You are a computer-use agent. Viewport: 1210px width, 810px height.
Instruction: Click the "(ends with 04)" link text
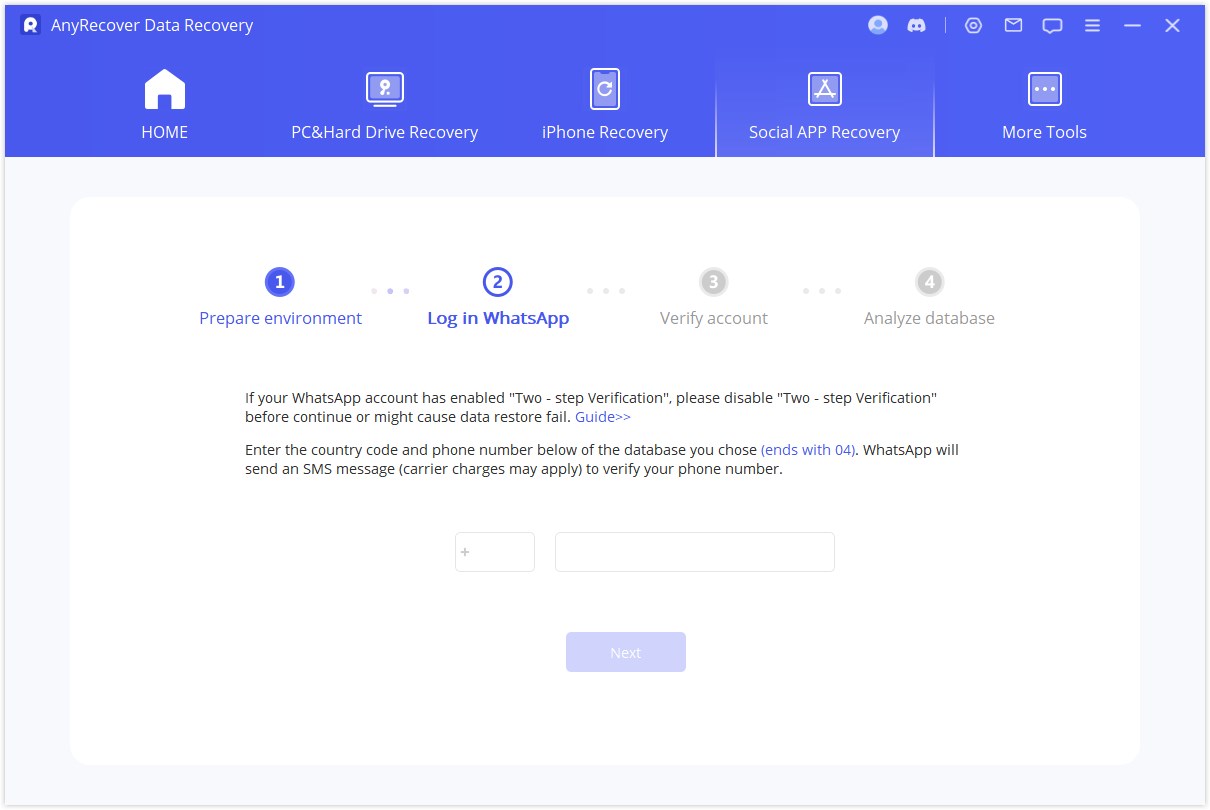point(808,450)
